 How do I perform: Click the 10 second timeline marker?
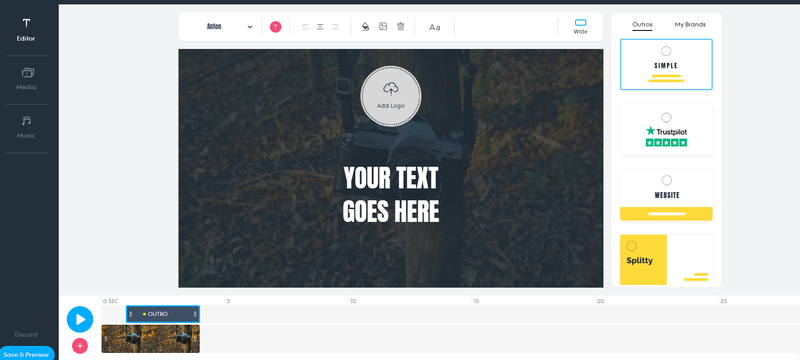[x=353, y=301]
